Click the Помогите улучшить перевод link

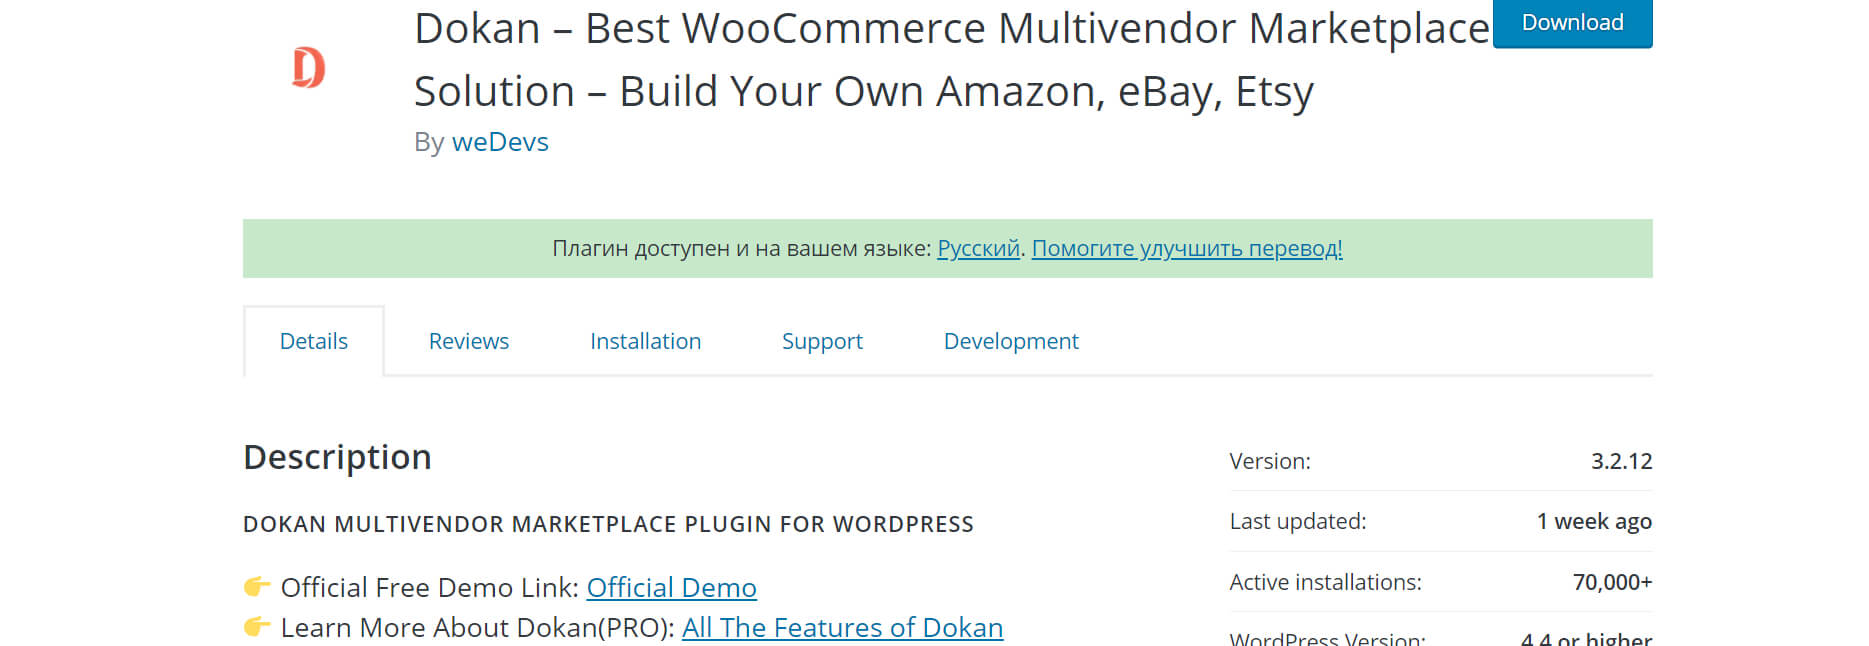[1187, 248]
